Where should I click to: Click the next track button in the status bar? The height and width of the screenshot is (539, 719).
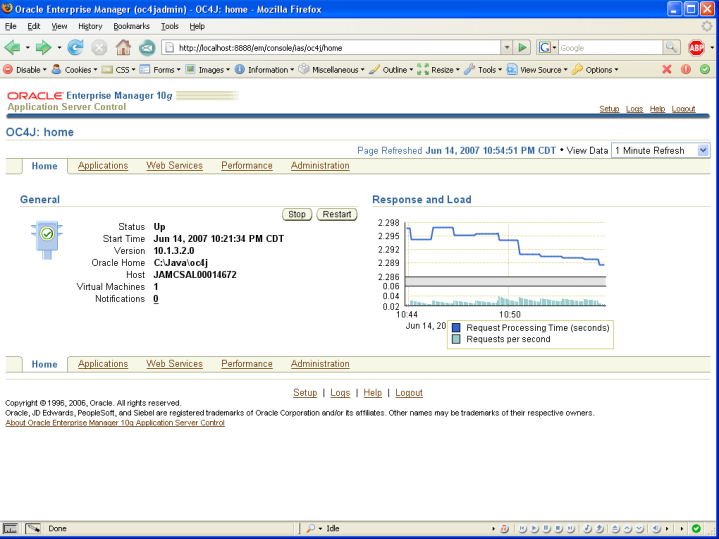click(570, 528)
